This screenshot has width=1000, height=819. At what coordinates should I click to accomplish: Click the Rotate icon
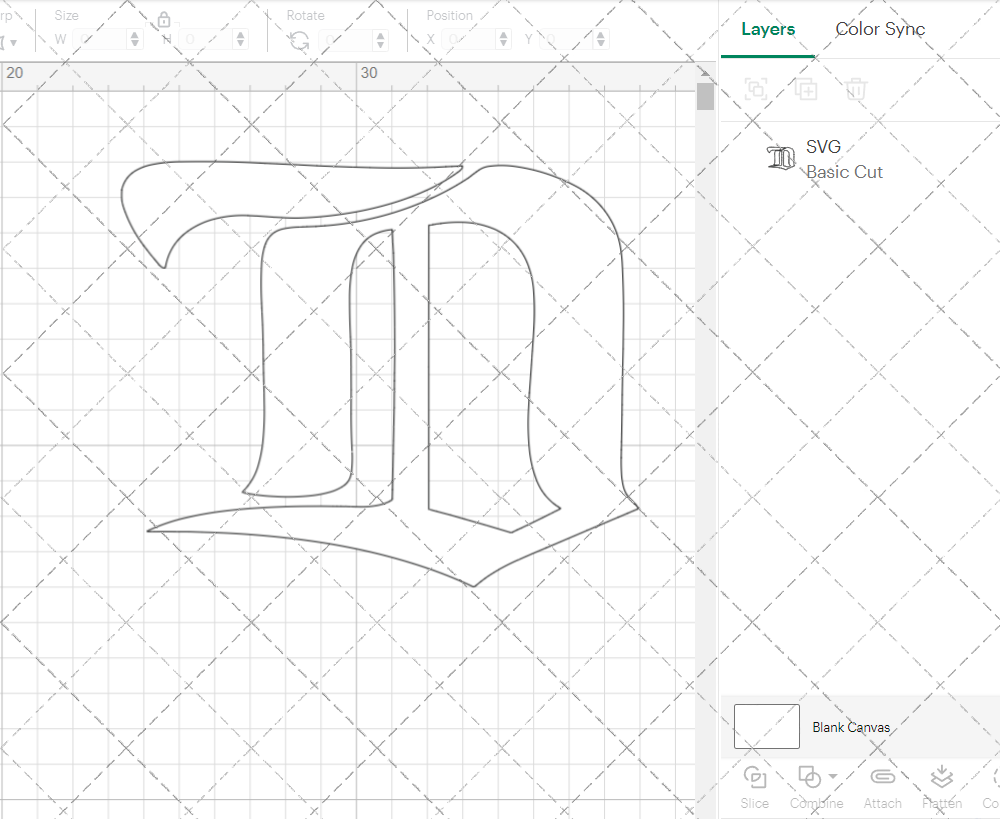click(298, 41)
